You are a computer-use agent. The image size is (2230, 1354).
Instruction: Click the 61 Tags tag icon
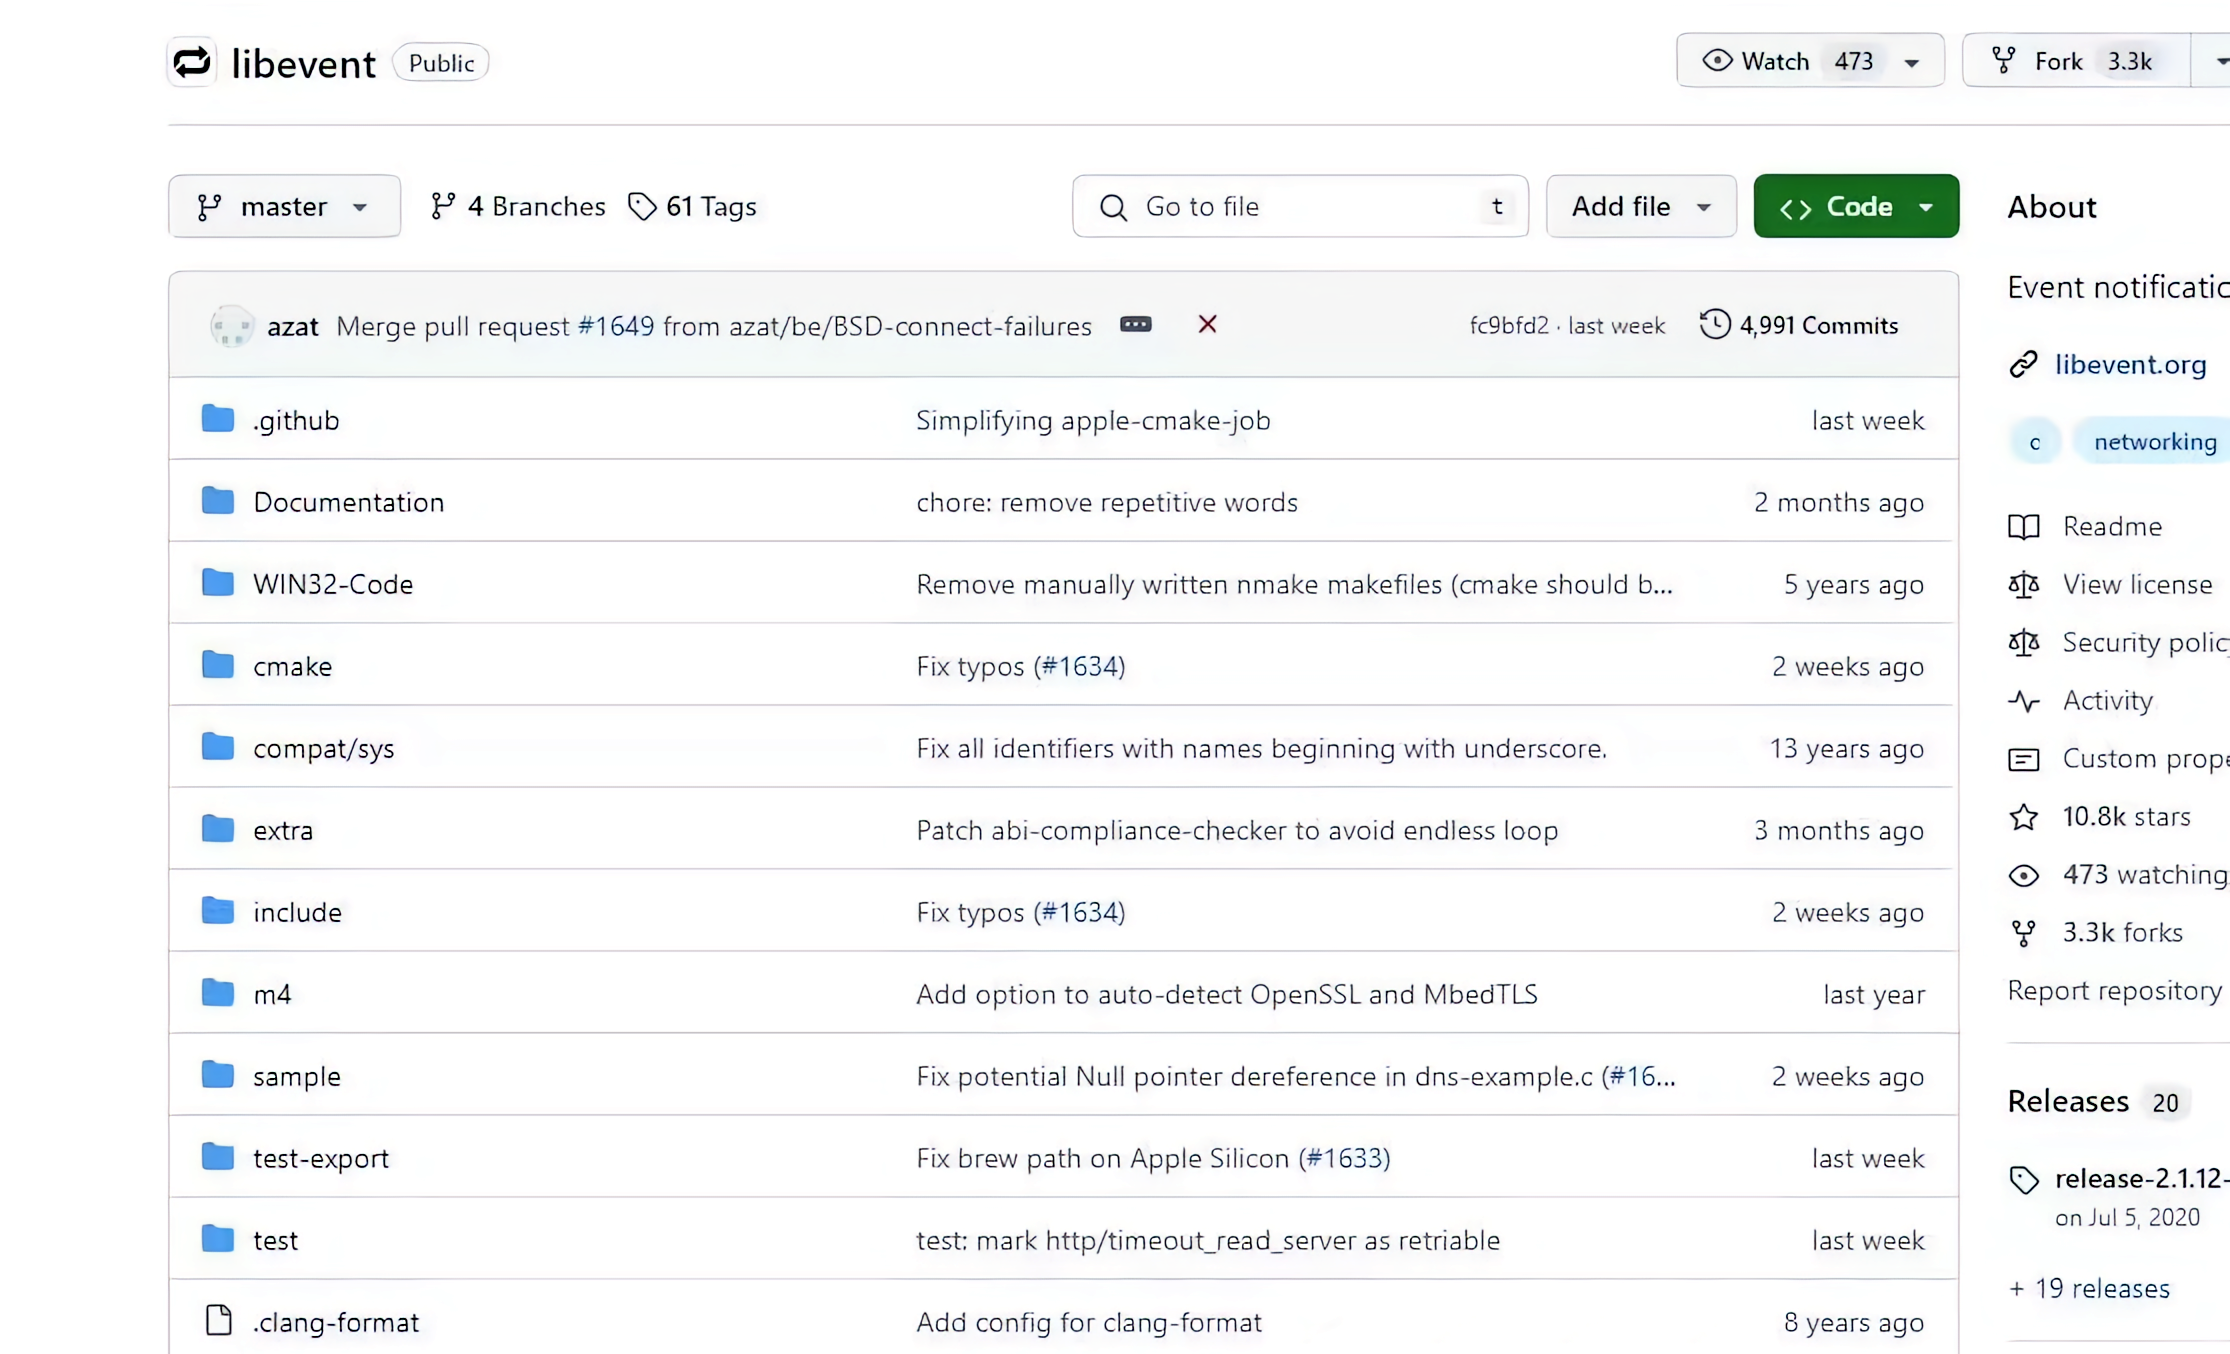coord(642,206)
